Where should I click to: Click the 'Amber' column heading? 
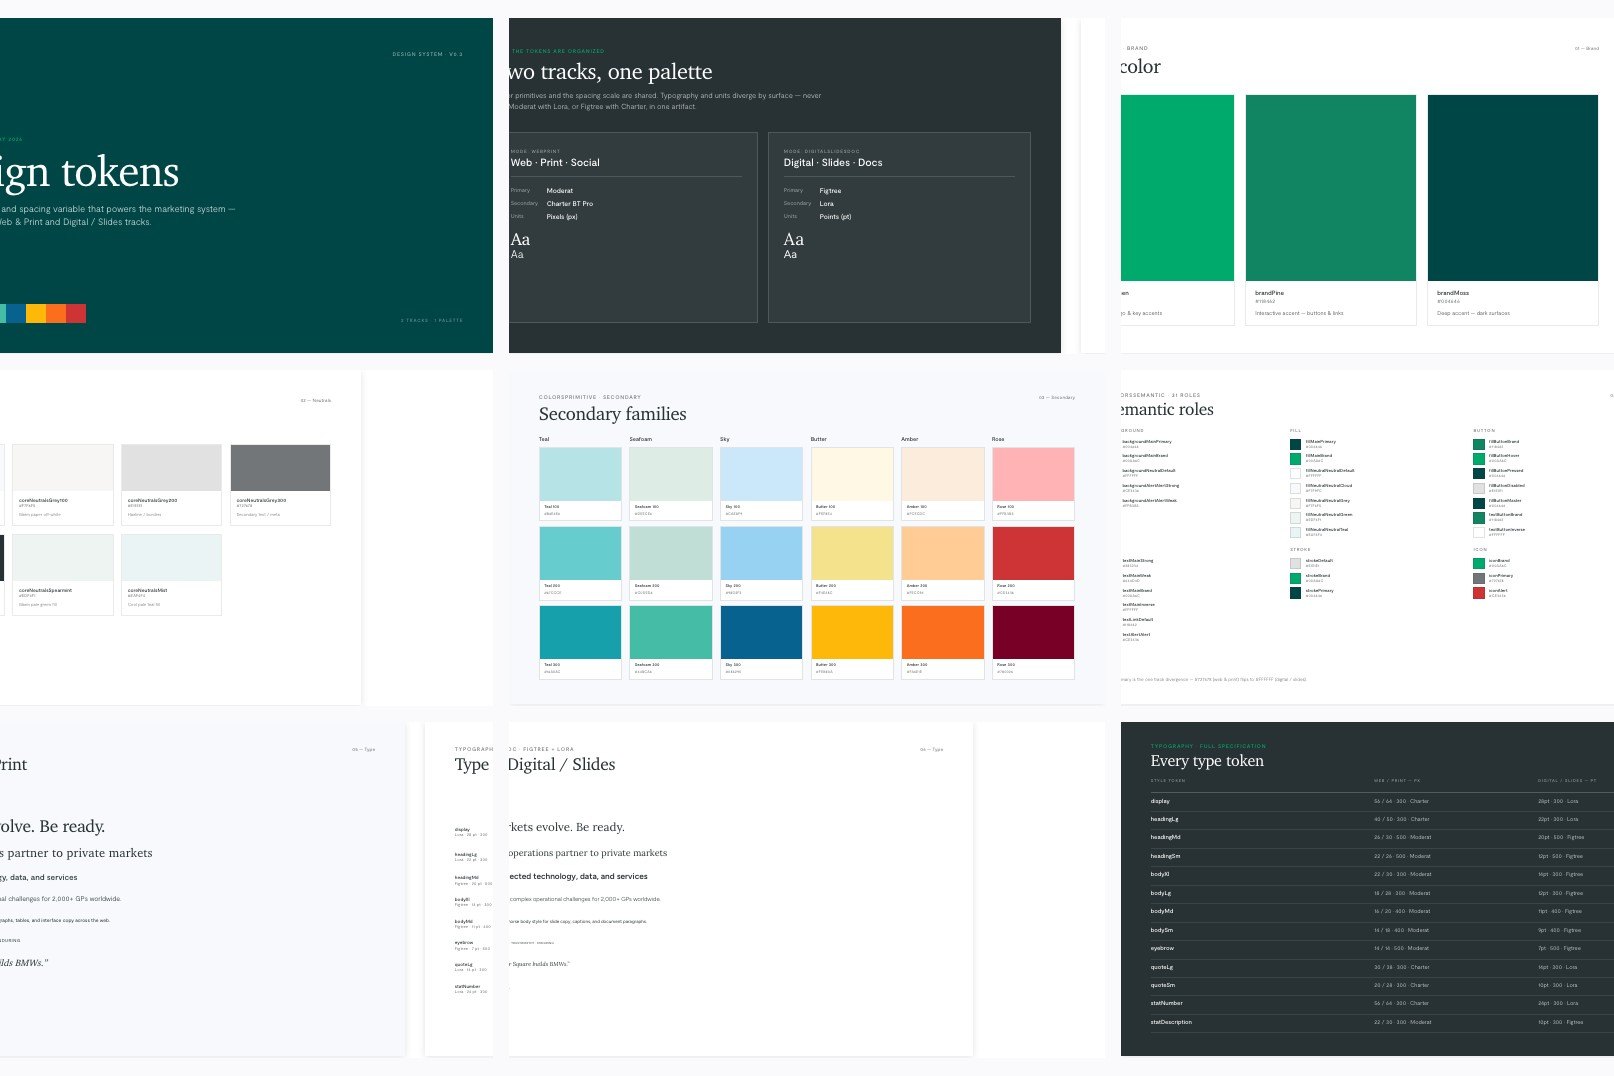click(x=909, y=439)
